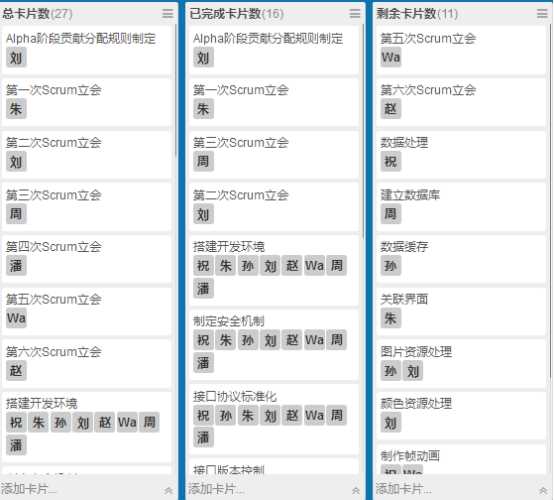Open 第六次Scrum立会 card in 总卡片数 list
Image resolution: width=554 pixels, height=500 pixels.
coord(86,363)
